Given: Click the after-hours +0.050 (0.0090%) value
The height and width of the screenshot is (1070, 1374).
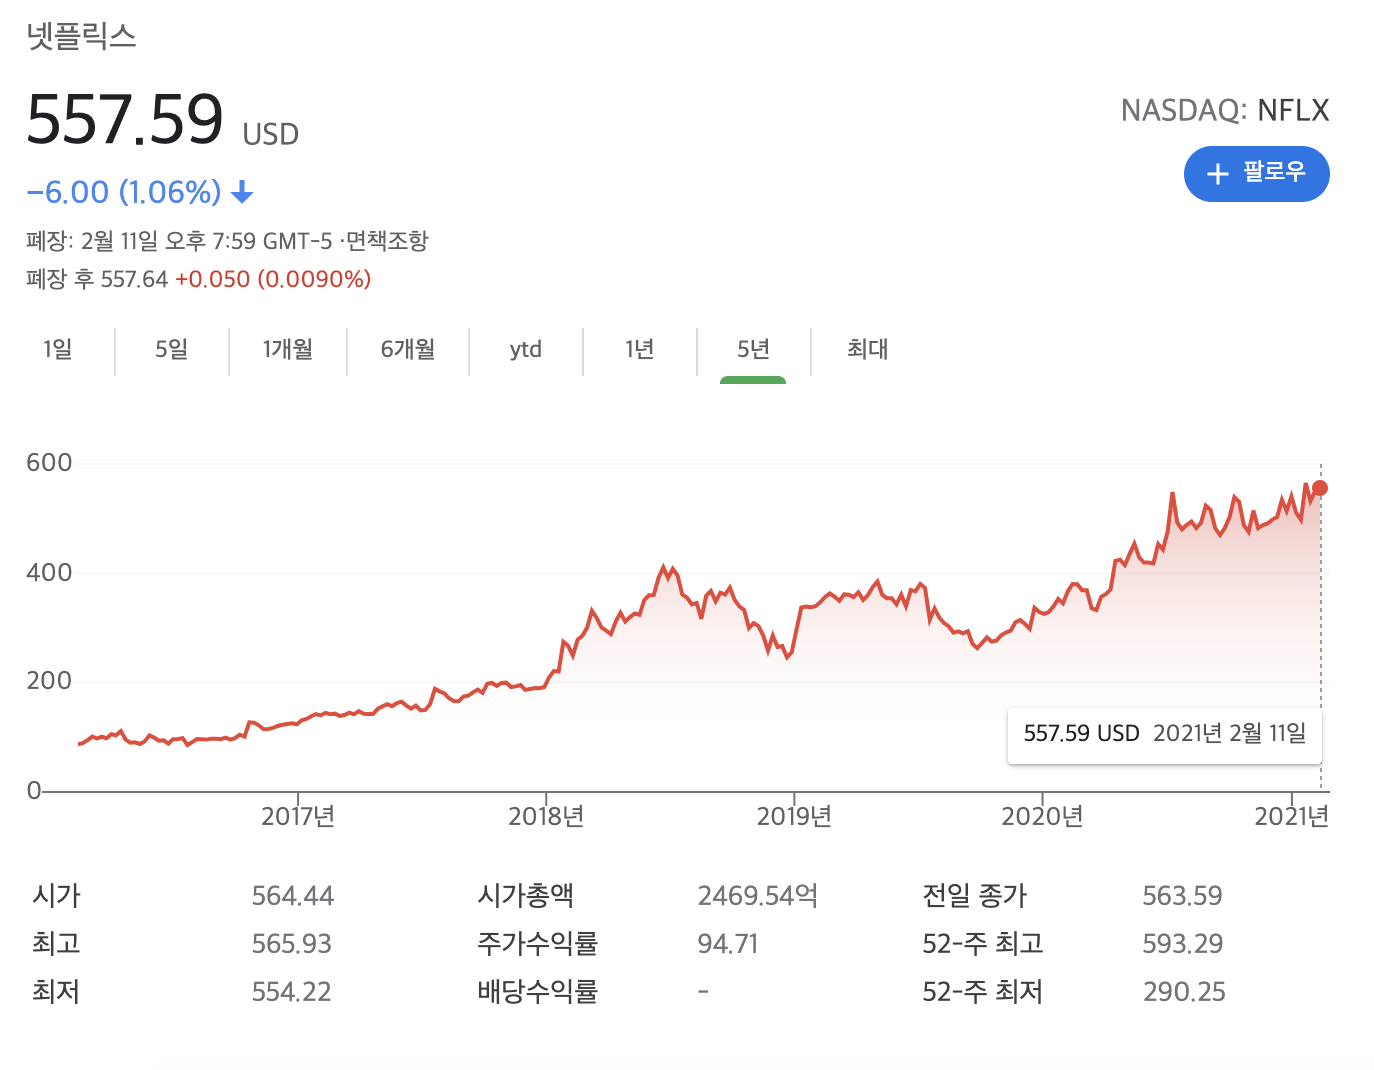Looking at the screenshot, I should [273, 279].
